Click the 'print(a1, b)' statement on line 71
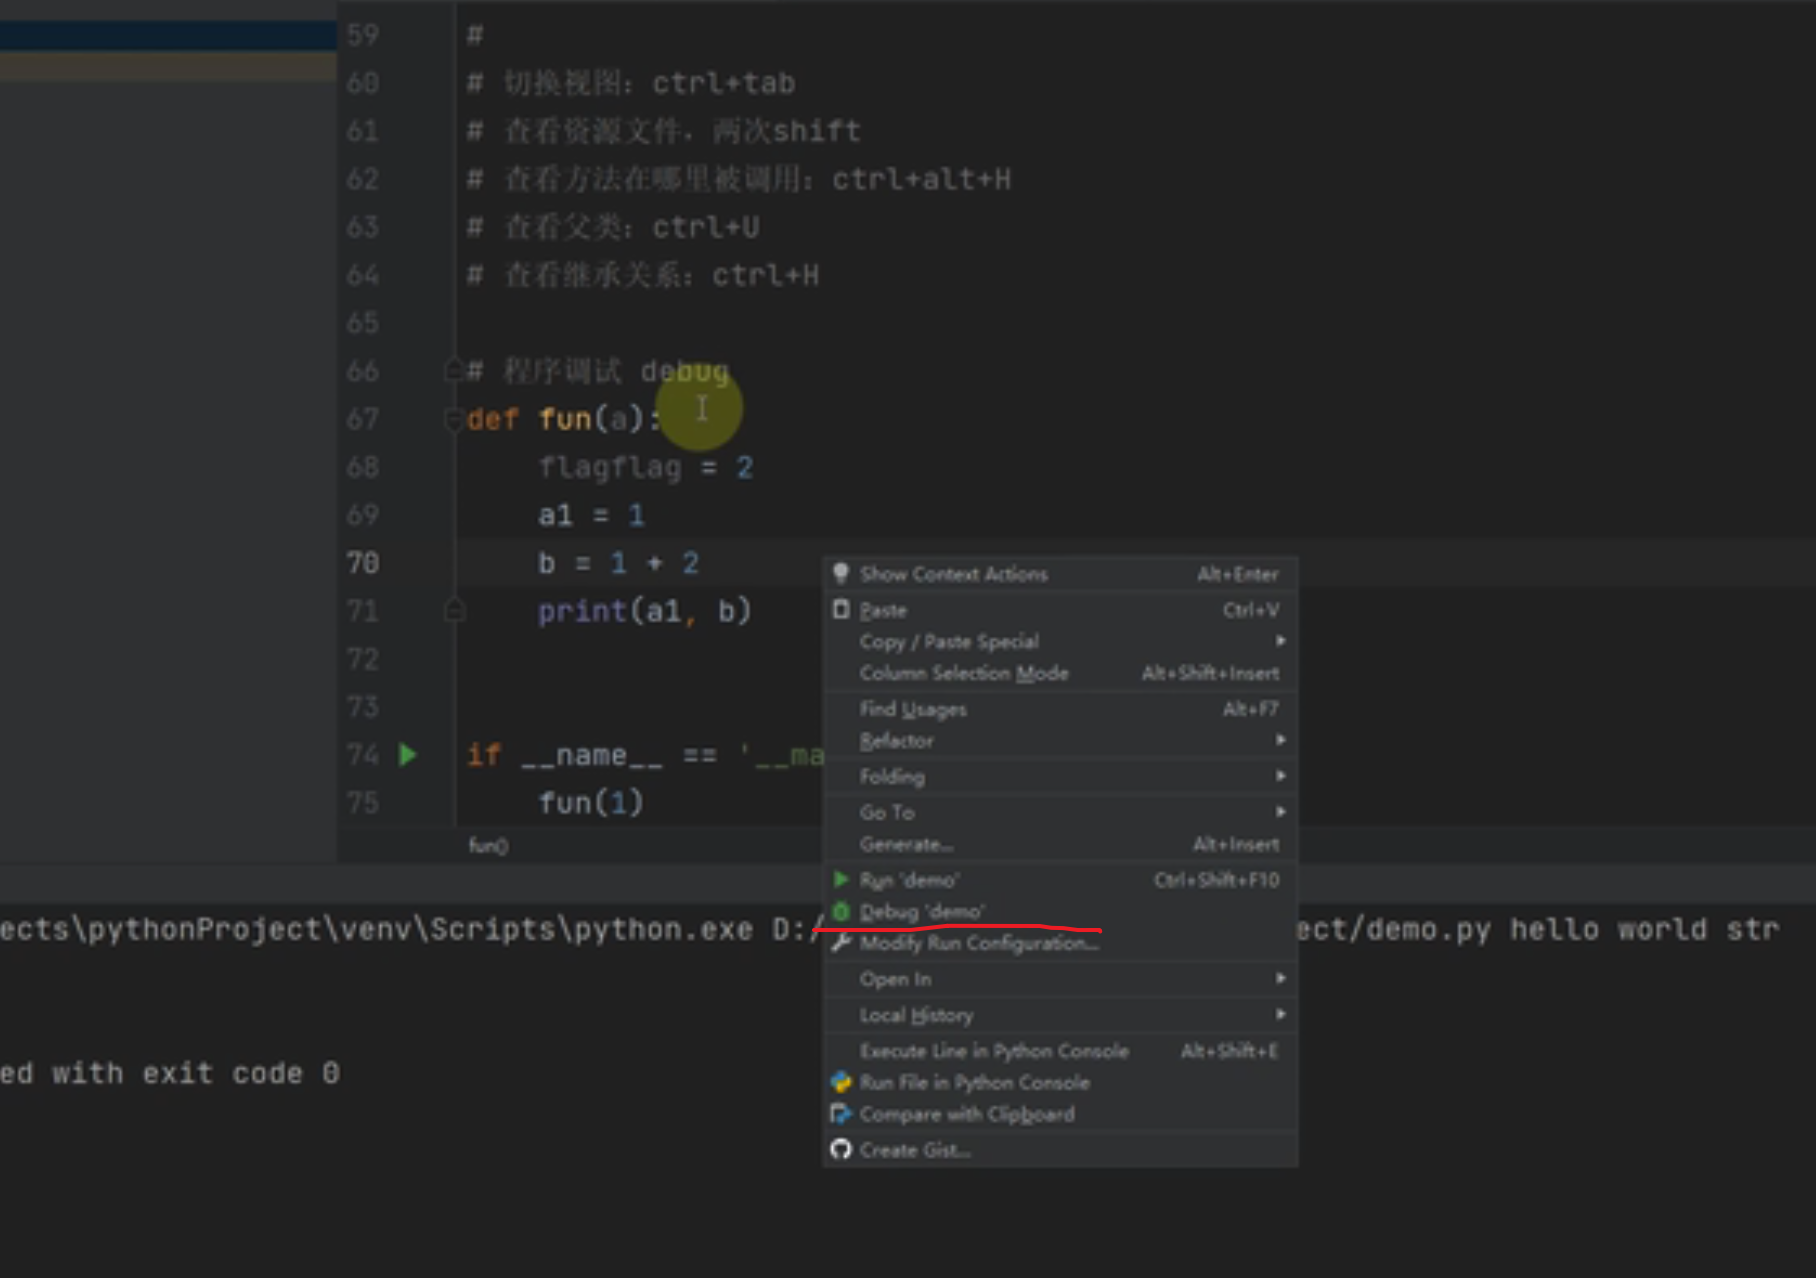Image resolution: width=1816 pixels, height=1278 pixels. [x=644, y=611]
